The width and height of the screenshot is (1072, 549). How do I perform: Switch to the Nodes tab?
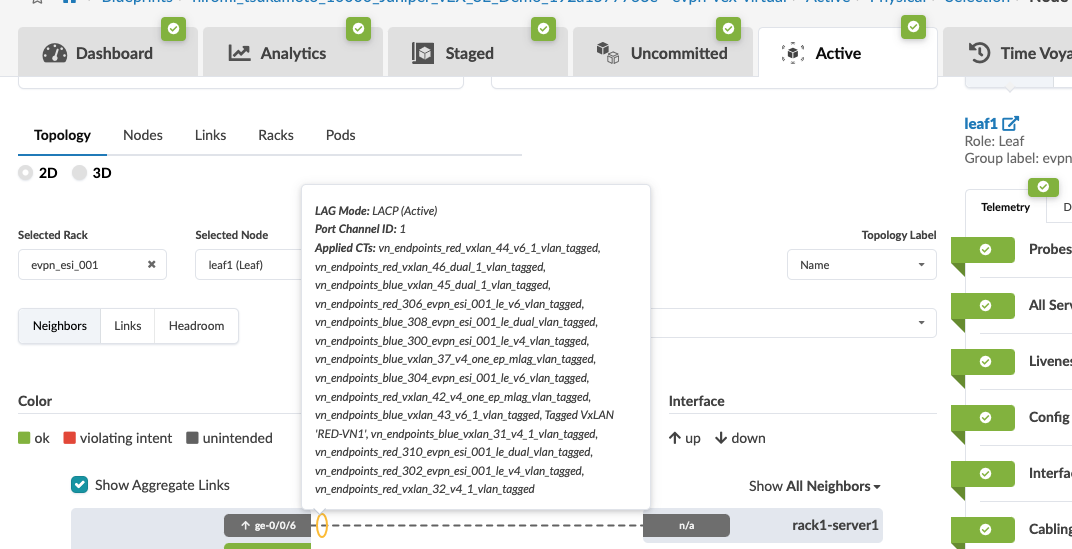coord(143,135)
